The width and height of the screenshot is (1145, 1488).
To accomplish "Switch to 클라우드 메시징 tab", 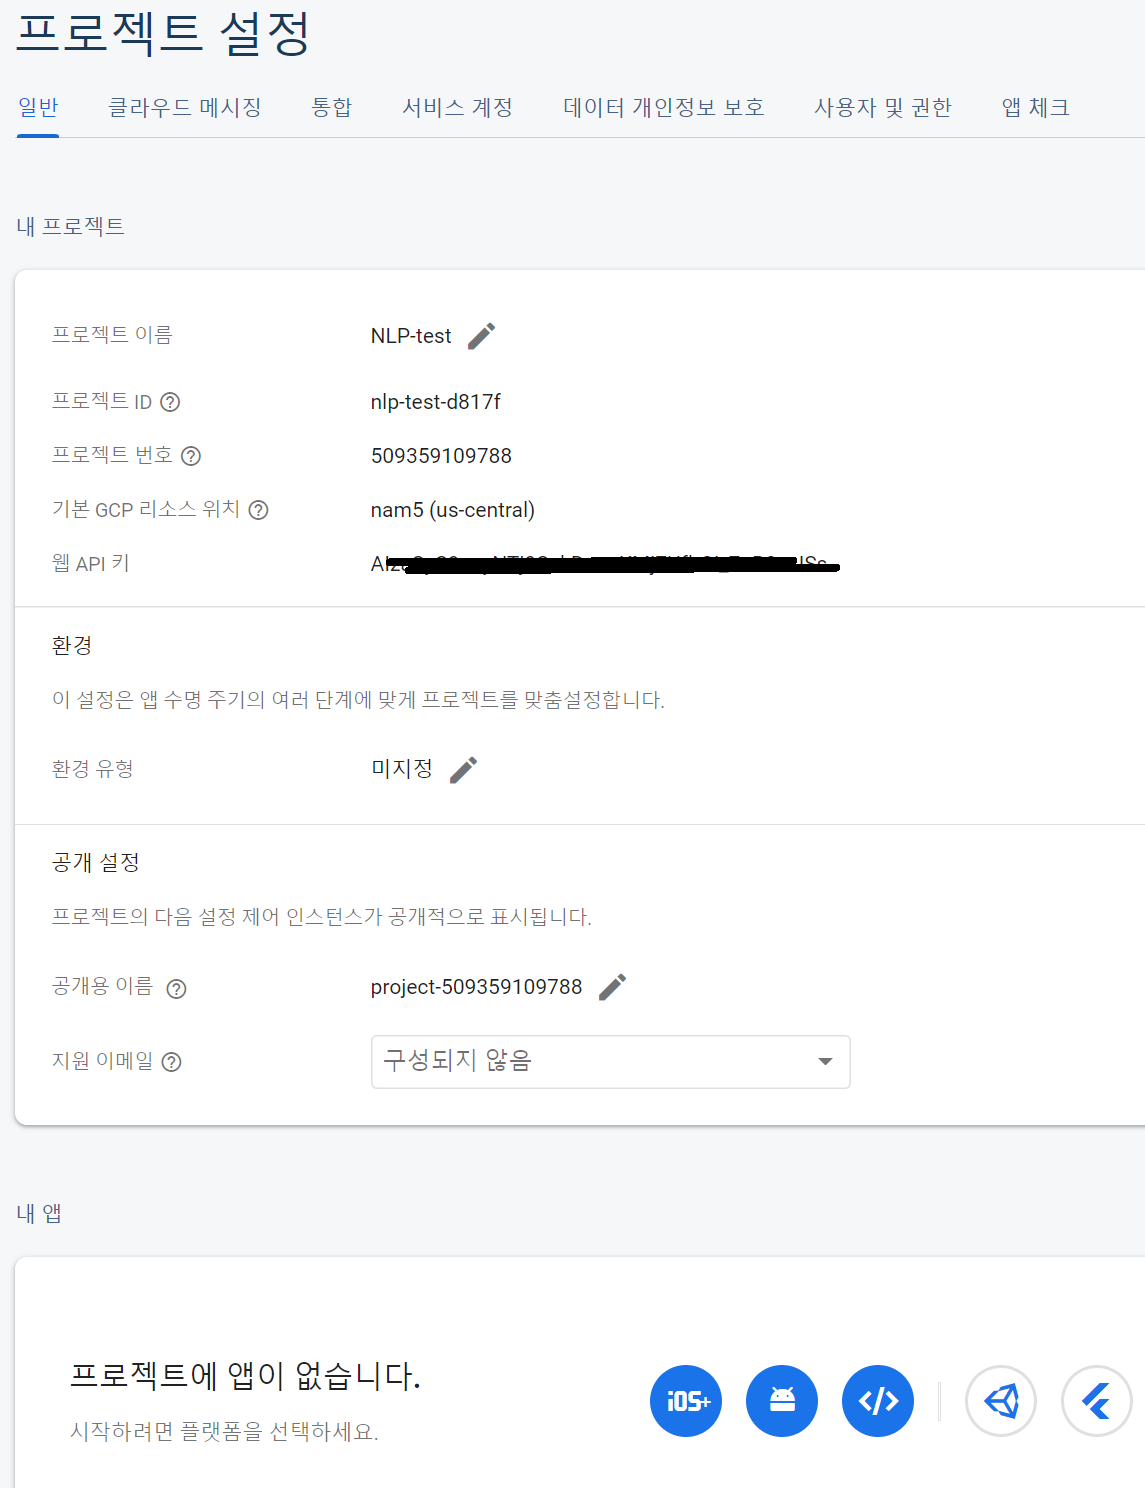I will [x=185, y=107].
